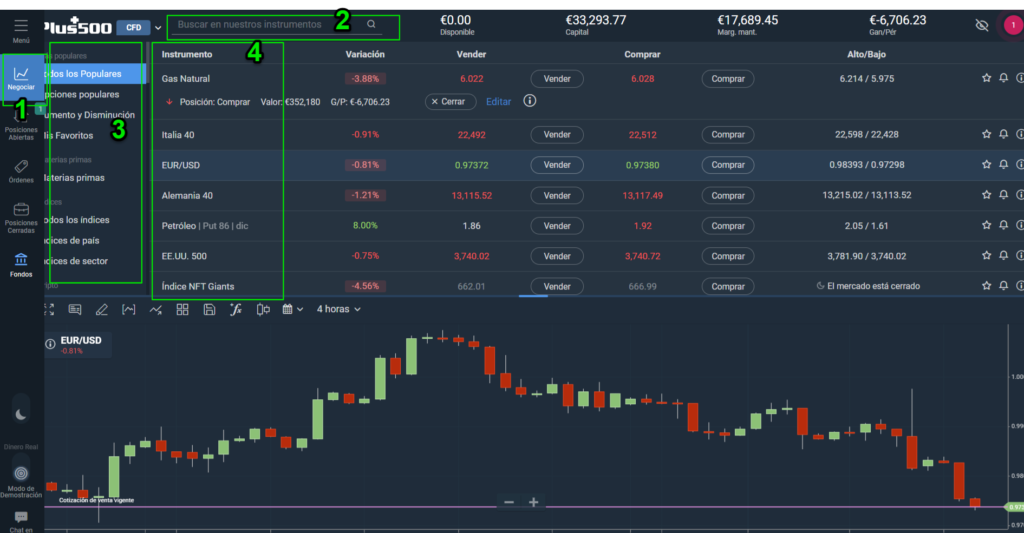Image resolution: width=1024 pixels, height=533 pixels.
Task: Favorite EUR/USD with star icon
Action: click(986, 164)
